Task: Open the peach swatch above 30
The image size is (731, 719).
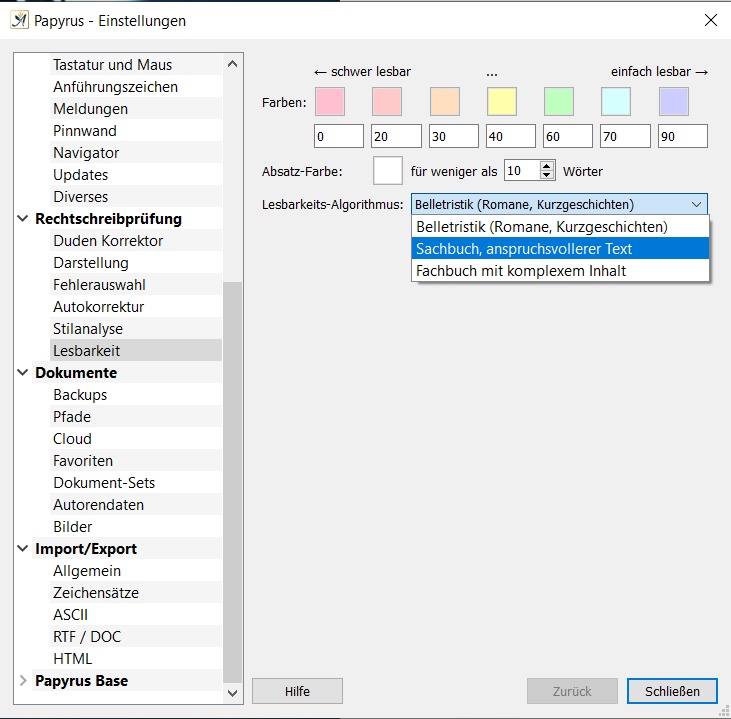Action: (x=445, y=101)
